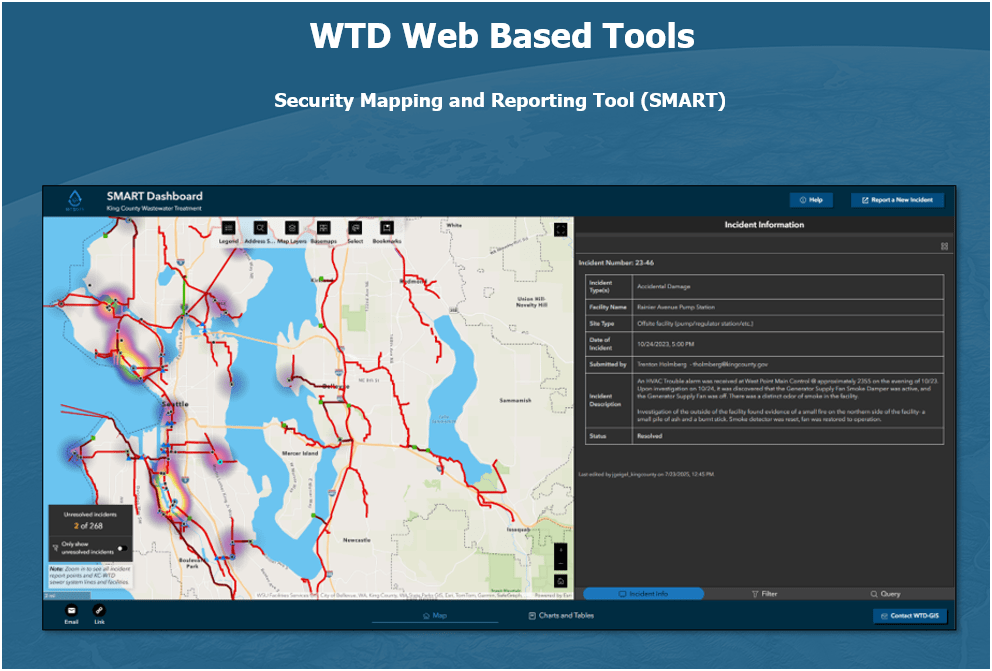
Task: Switch to the Filter tab
Action: click(764, 594)
